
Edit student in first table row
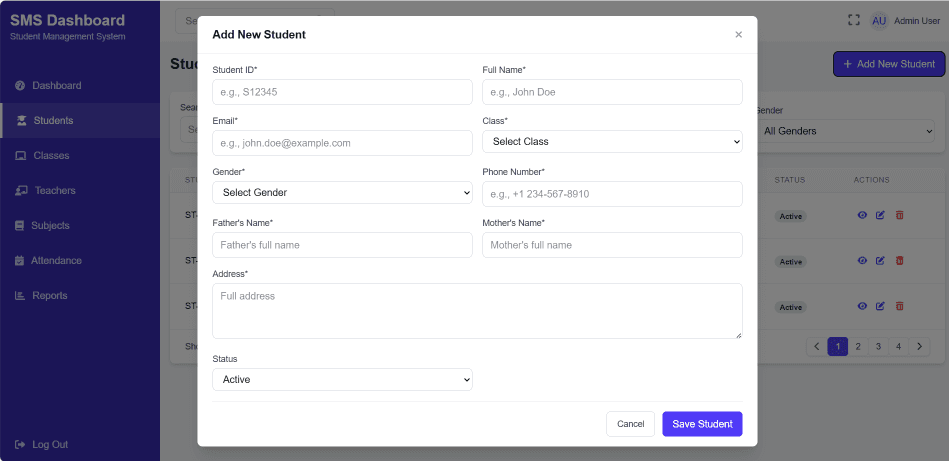coord(881,215)
